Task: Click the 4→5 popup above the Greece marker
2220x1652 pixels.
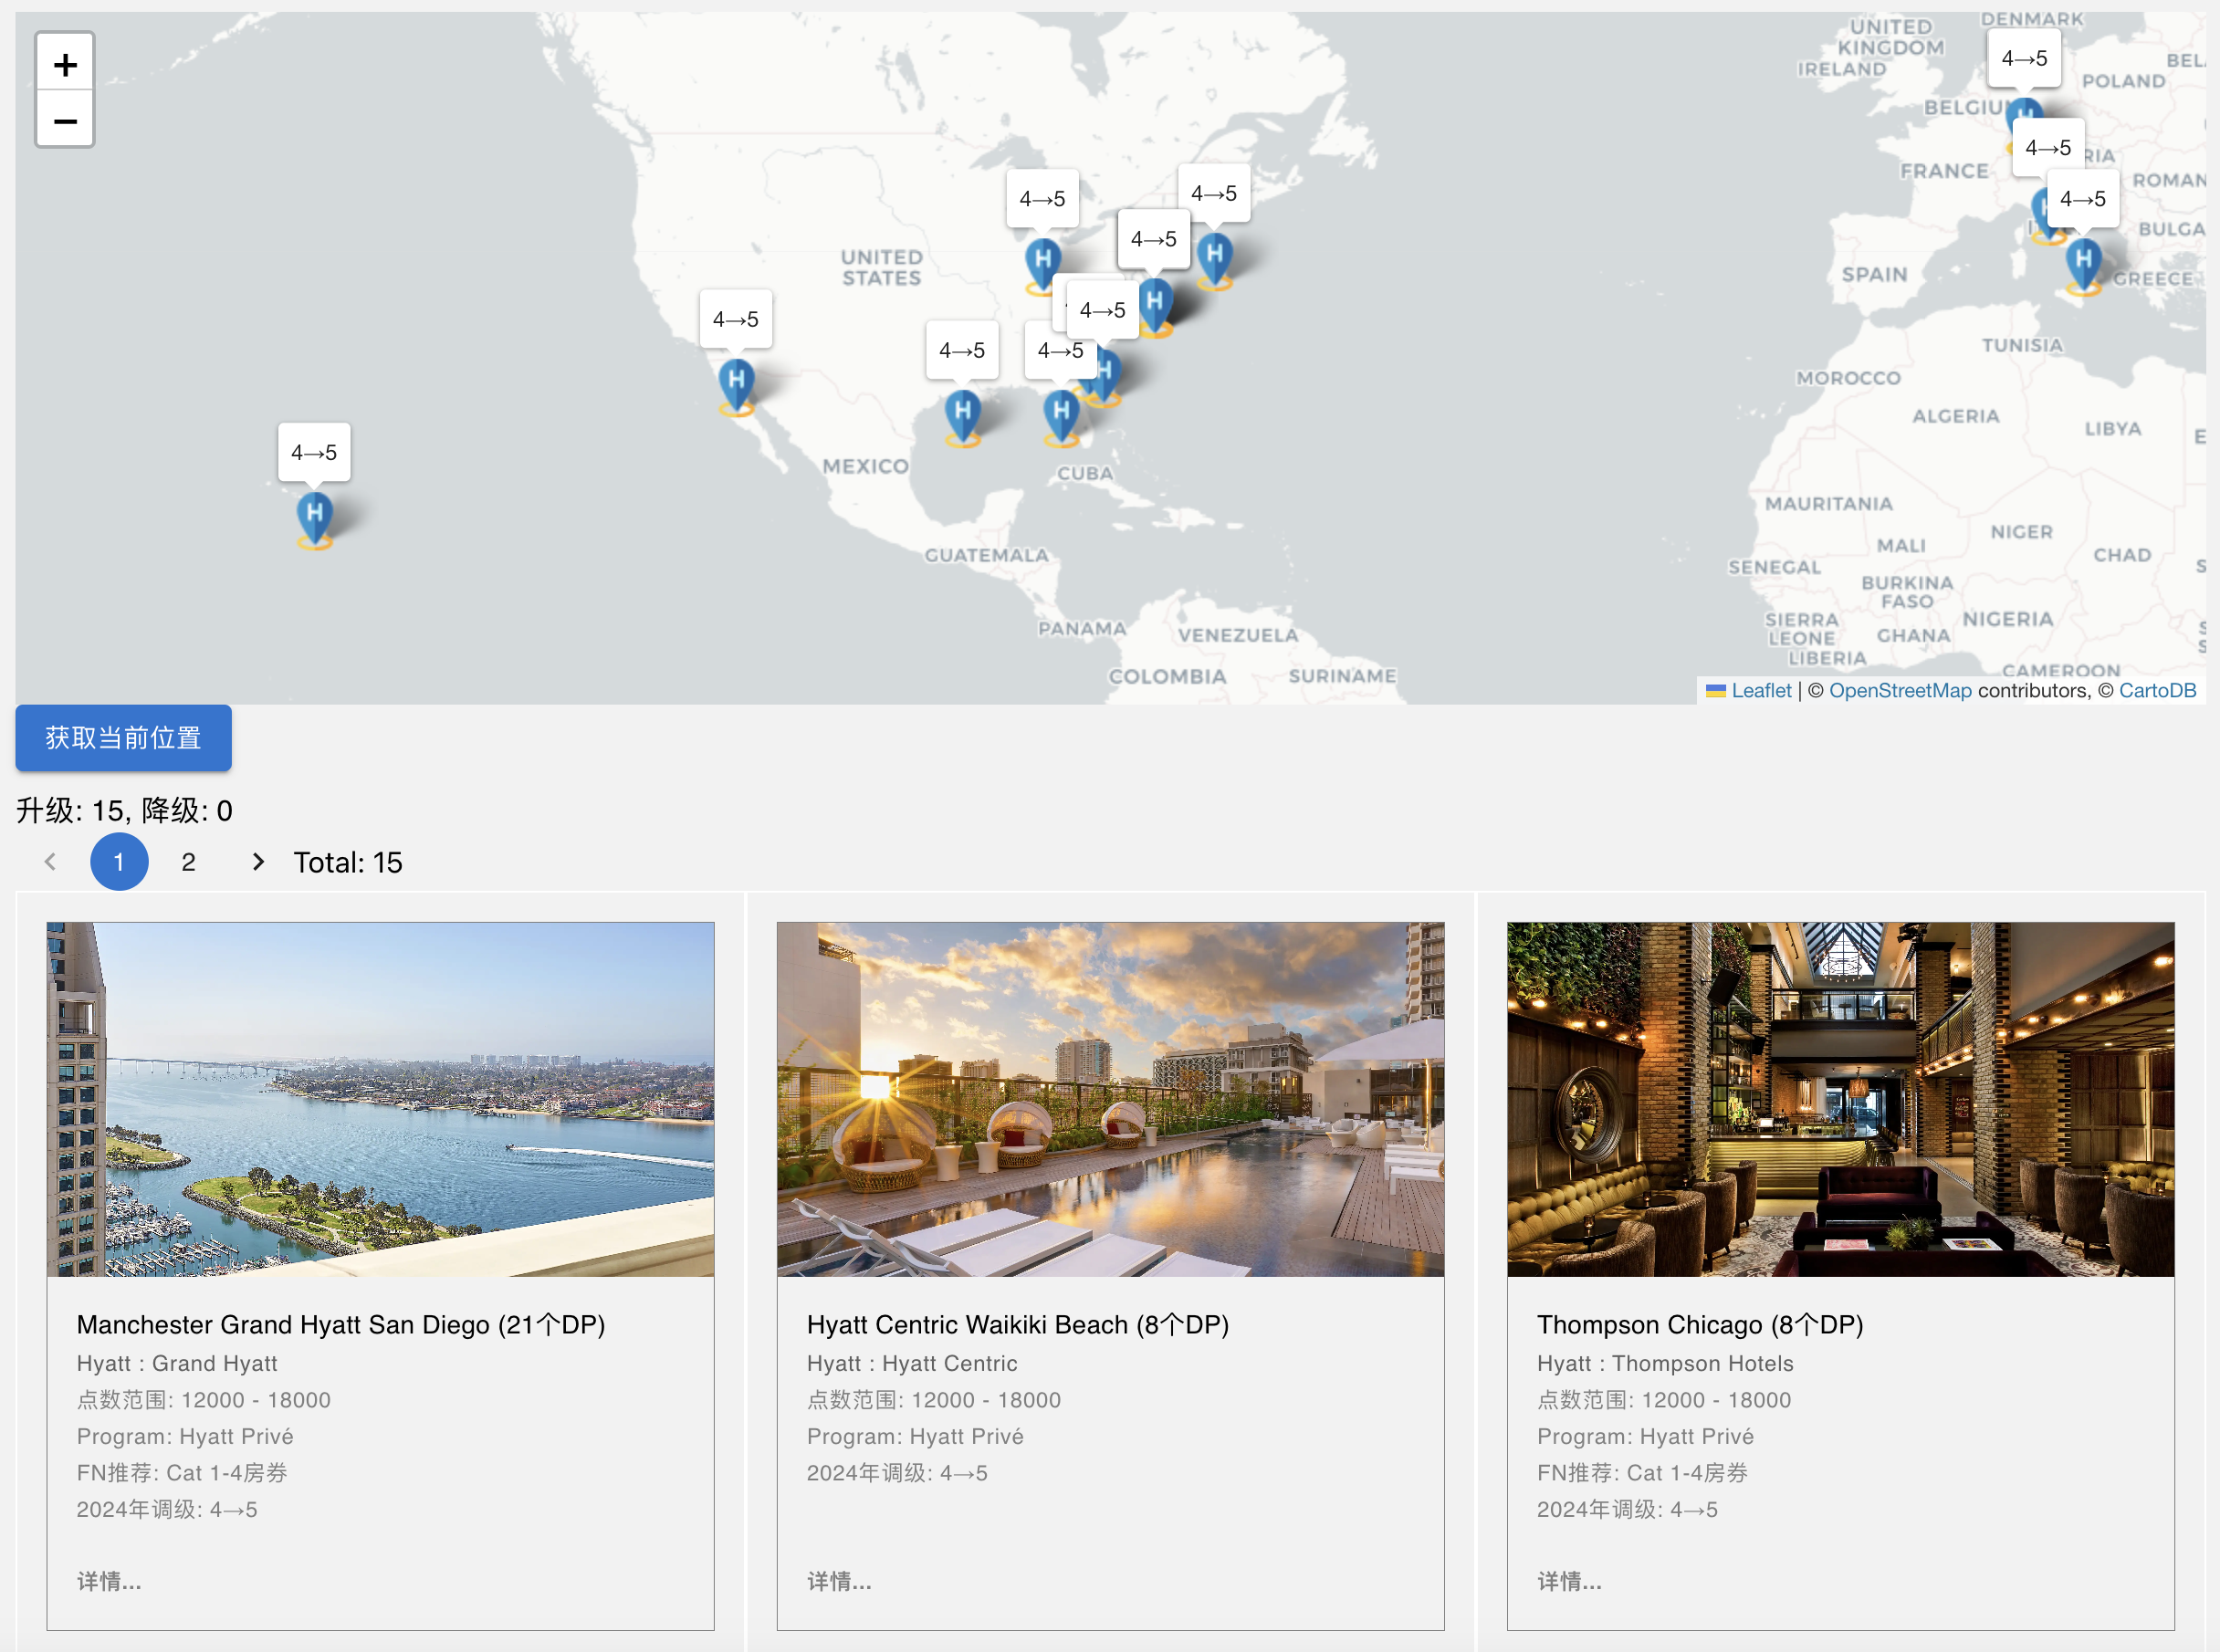Action: (x=2083, y=199)
